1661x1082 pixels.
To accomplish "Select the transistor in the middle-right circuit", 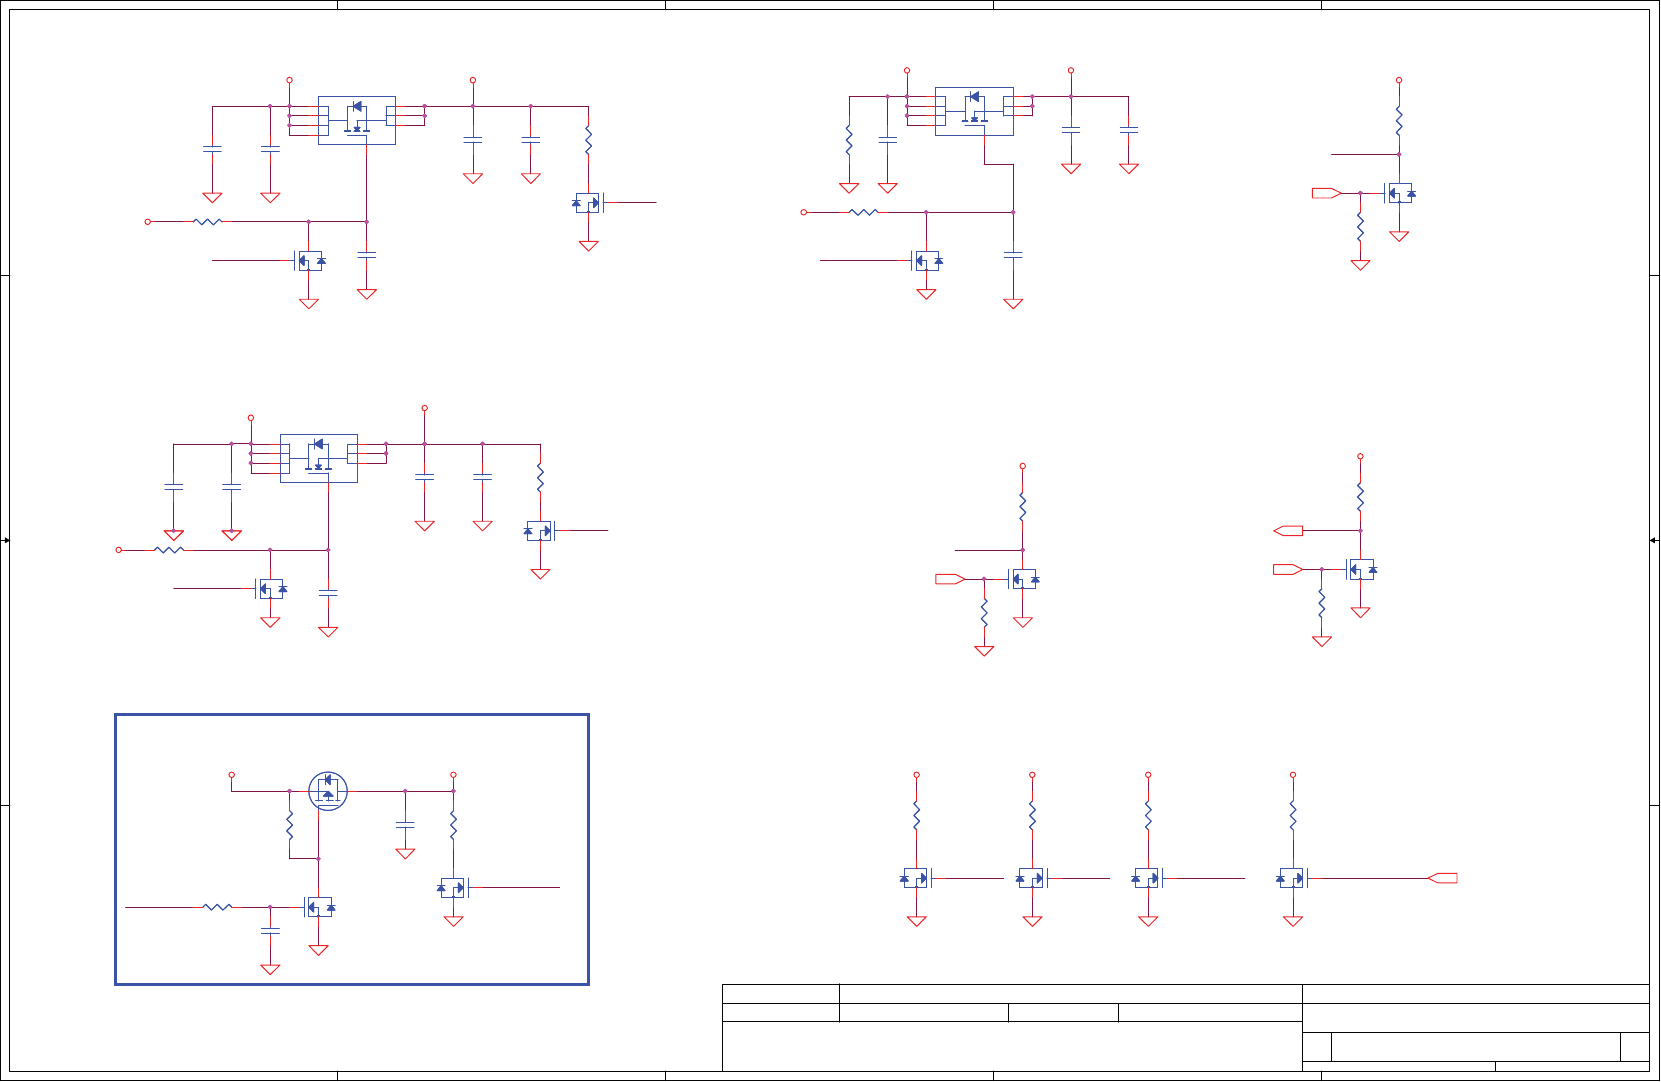I will coord(1361,569).
